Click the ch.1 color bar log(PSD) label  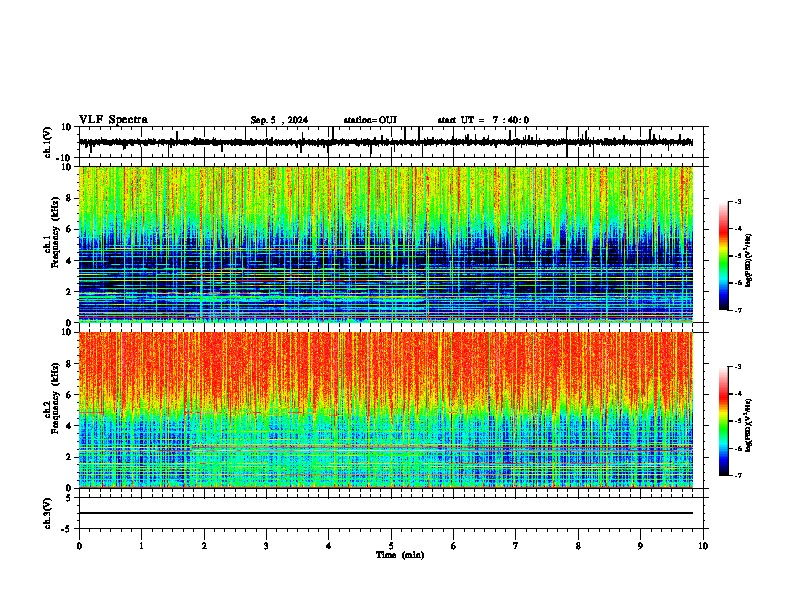click(748, 260)
